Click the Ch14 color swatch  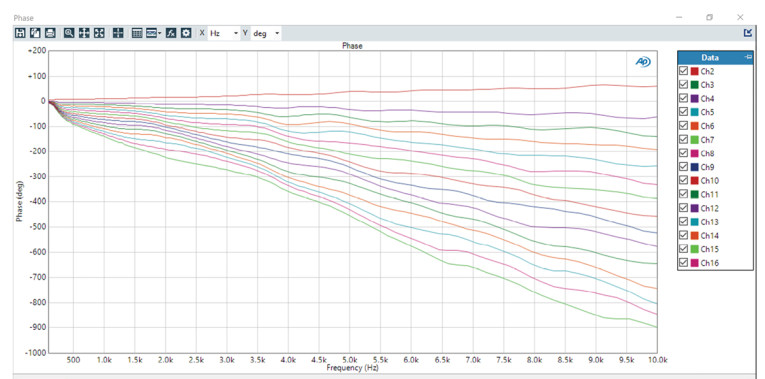(x=695, y=235)
